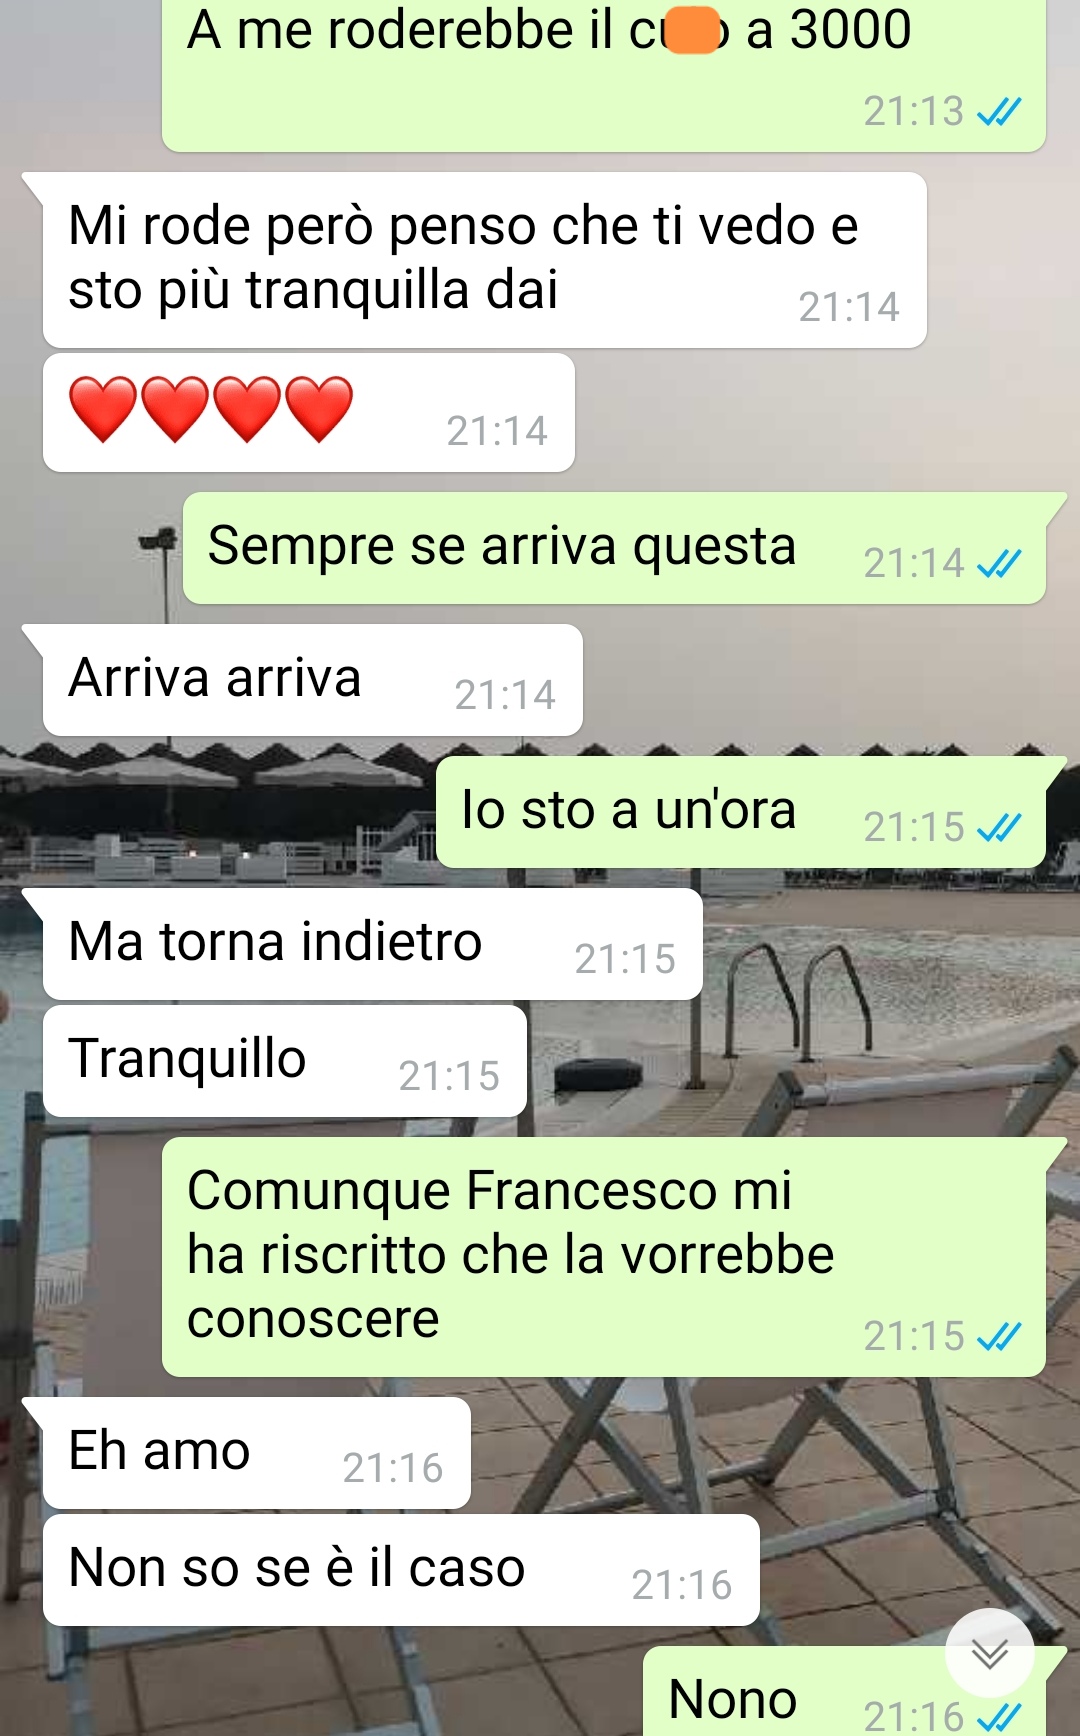Select the sent message 'Sempre se arriva questa'
The height and width of the screenshot is (1736, 1080).
click(x=614, y=548)
